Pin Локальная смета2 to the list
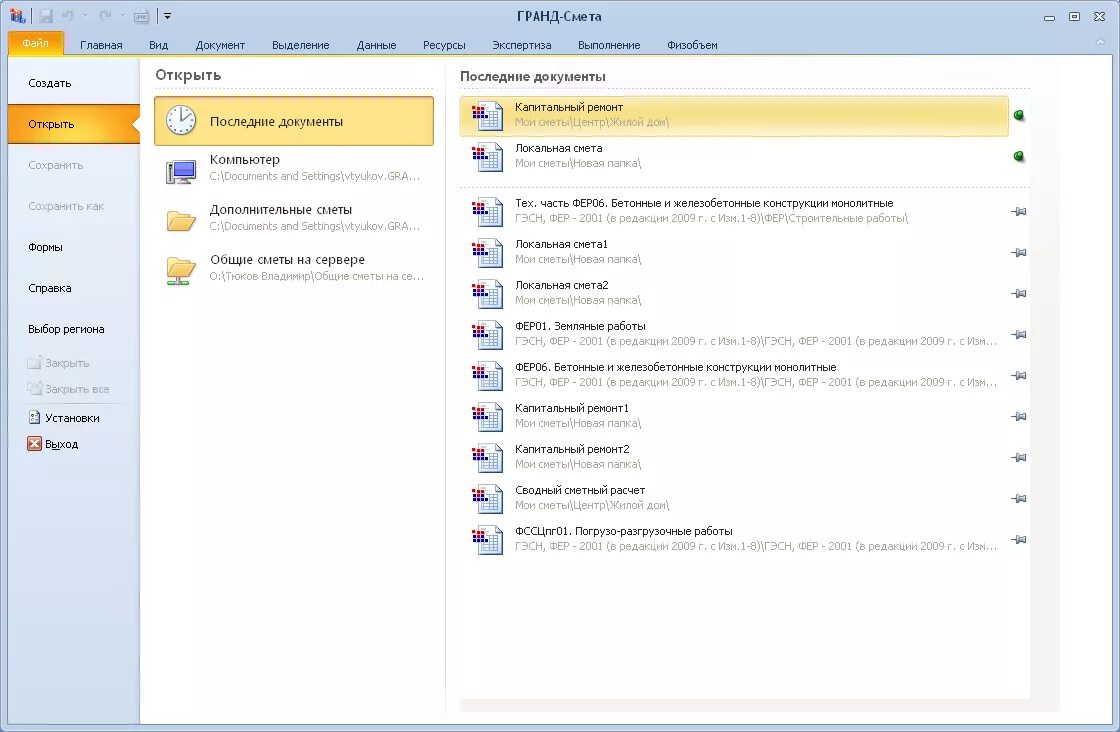Viewport: 1120px width, 732px height. point(1019,294)
